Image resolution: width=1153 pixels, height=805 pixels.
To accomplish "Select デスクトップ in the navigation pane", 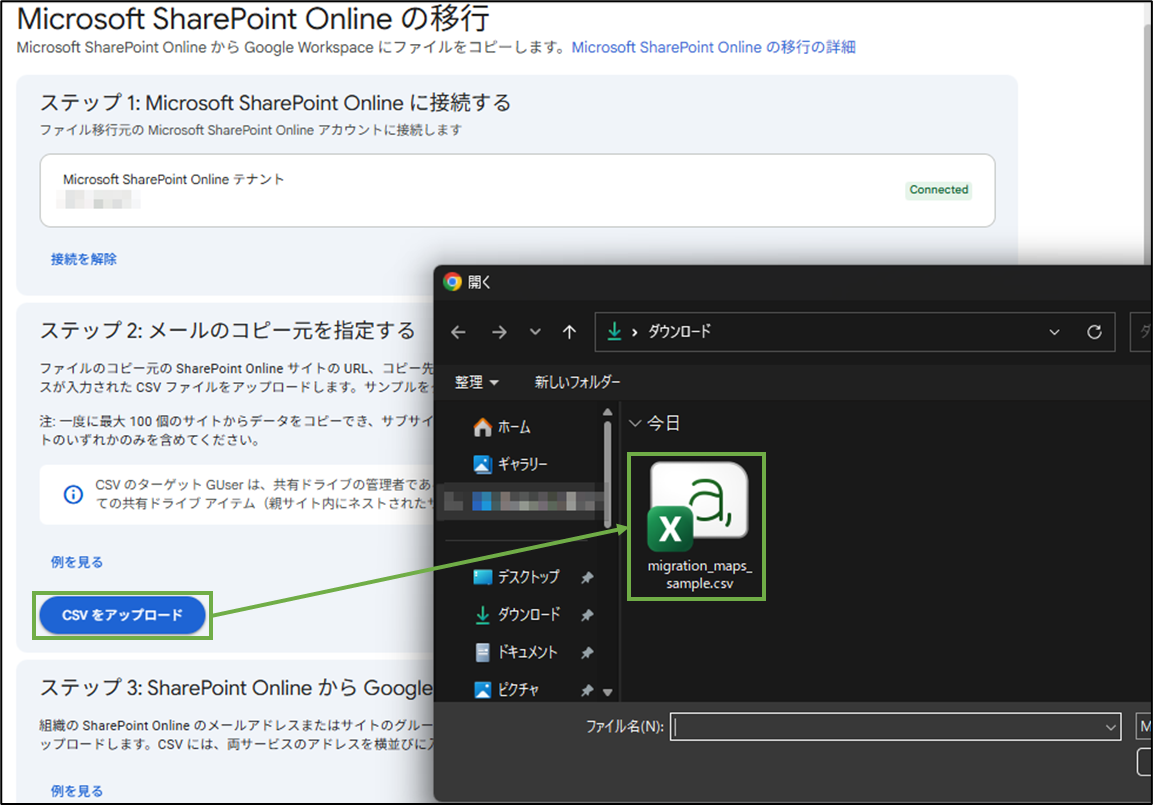I will [517, 577].
